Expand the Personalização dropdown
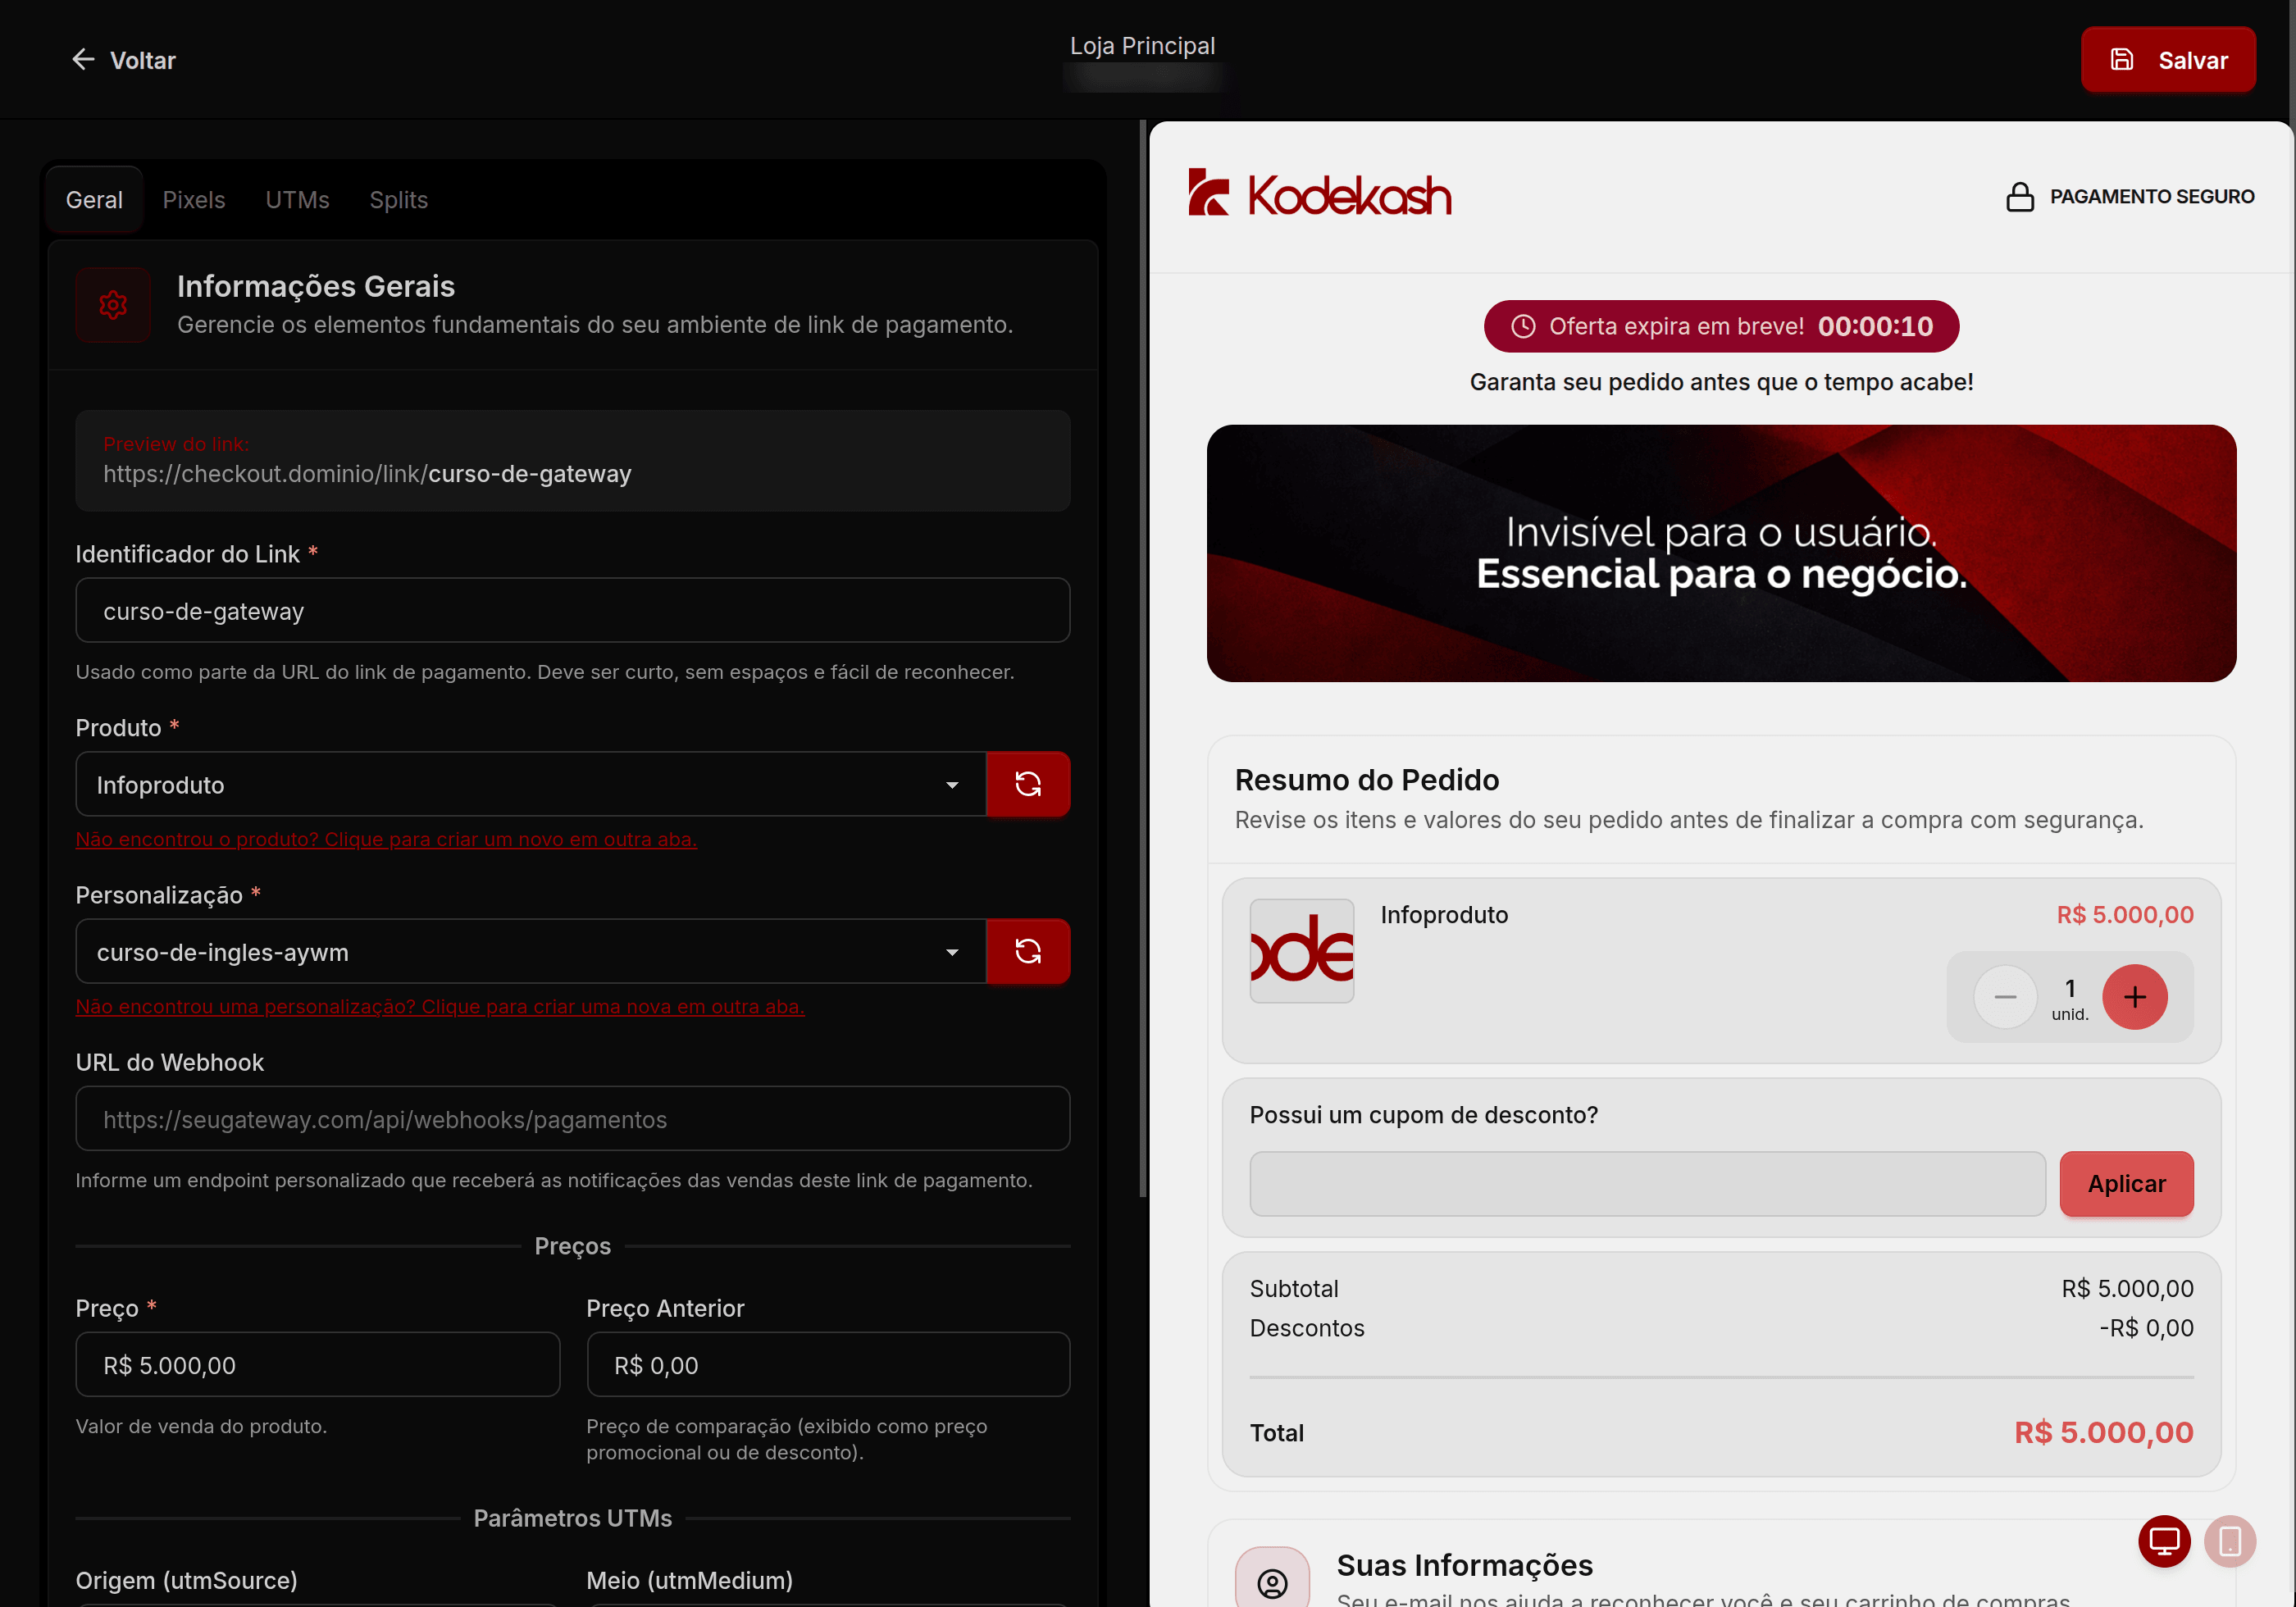Image resolution: width=2296 pixels, height=1607 pixels. pyautogui.click(x=530, y=951)
